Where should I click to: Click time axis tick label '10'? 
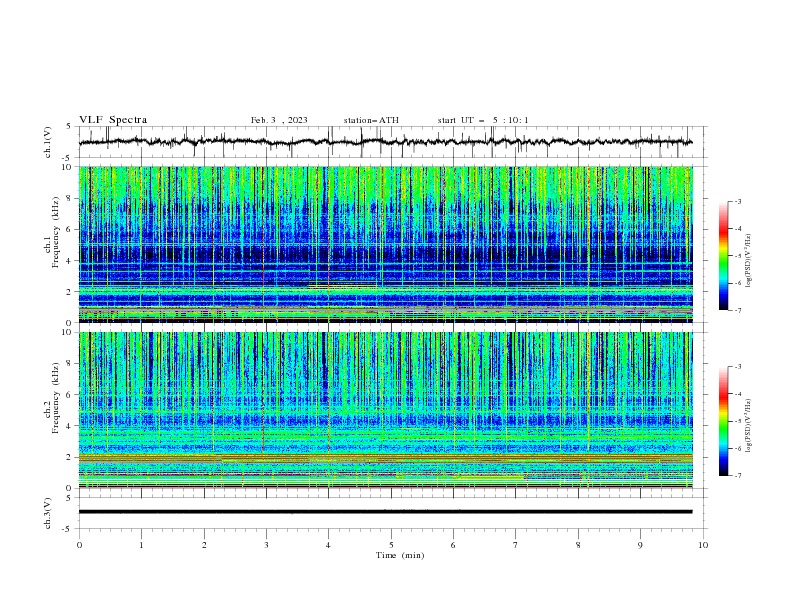click(703, 545)
